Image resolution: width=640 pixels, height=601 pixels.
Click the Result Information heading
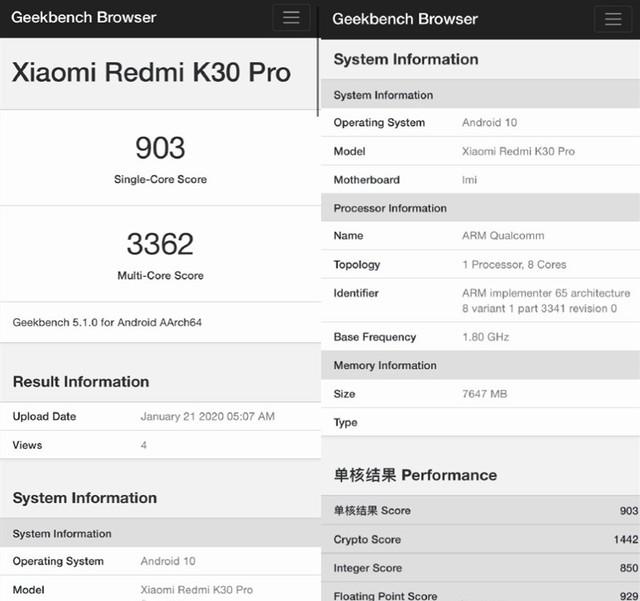pyautogui.click(x=81, y=382)
